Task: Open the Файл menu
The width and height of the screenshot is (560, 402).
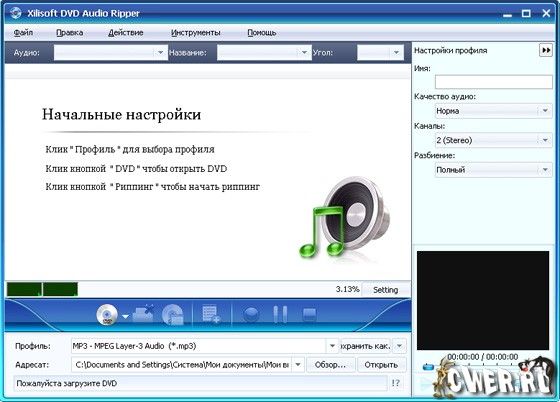Action: click(23, 32)
